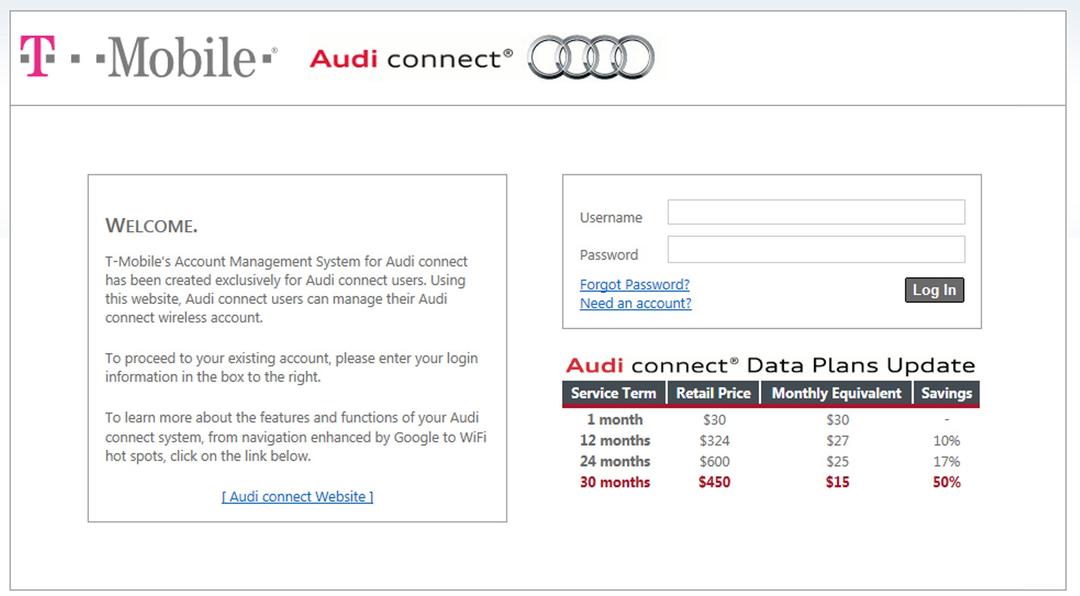Click the Retail Price column header
Image resolution: width=1080 pixels, height=596 pixels.
[713, 393]
